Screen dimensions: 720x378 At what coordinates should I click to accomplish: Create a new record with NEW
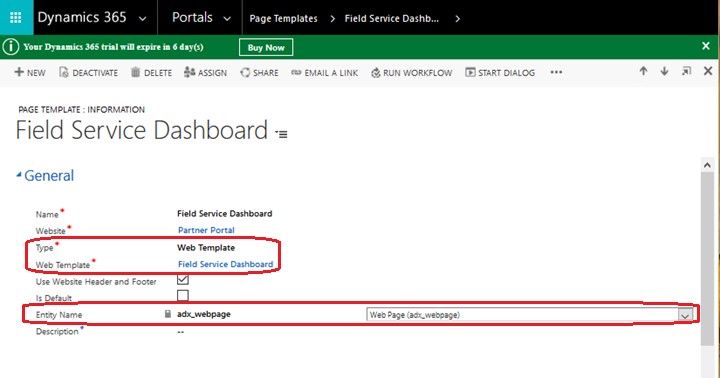click(x=30, y=73)
